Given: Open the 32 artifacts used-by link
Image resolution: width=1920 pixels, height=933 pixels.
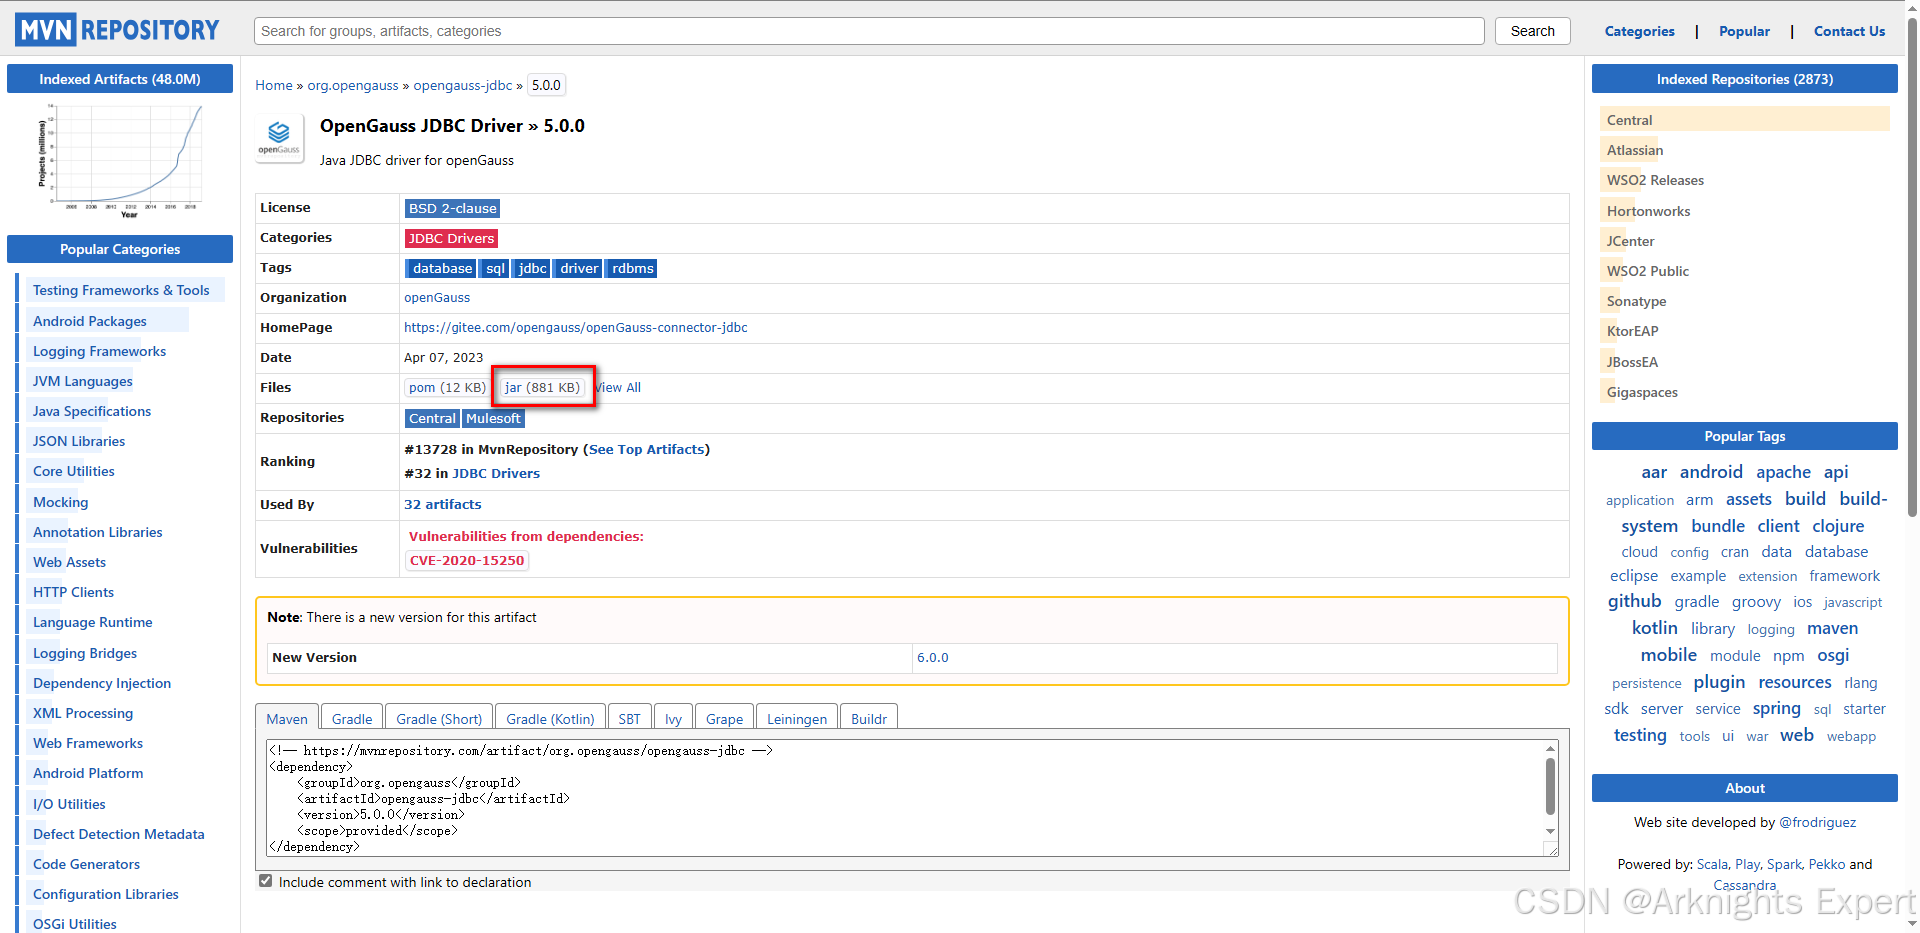Looking at the screenshot, I should [442, 504].
